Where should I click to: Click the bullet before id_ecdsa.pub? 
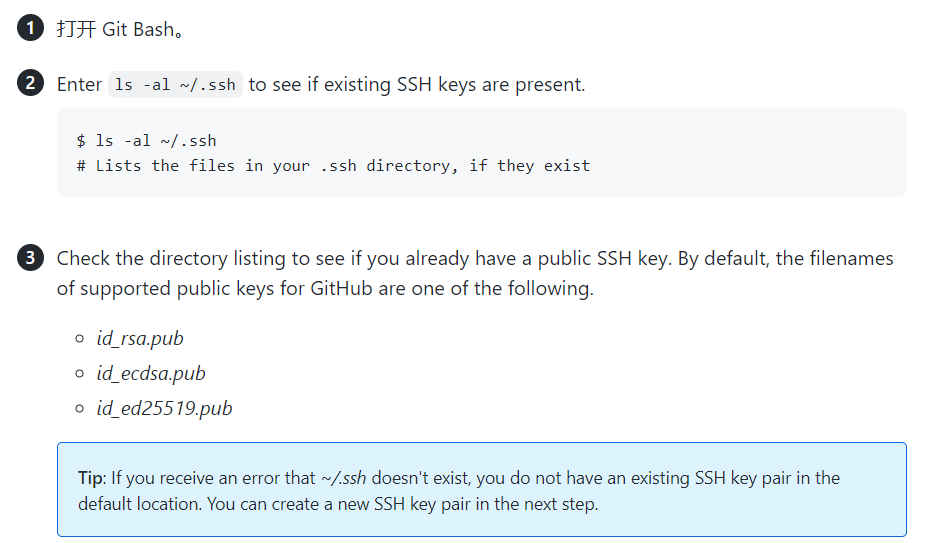pyautogui.click(x=79, y=374)
